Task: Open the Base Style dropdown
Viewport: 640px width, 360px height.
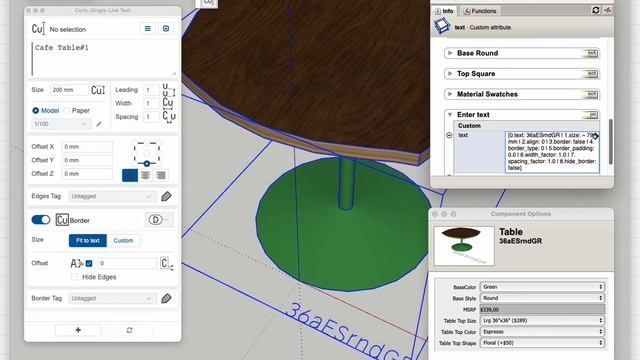Action: [x=542, y=298]
